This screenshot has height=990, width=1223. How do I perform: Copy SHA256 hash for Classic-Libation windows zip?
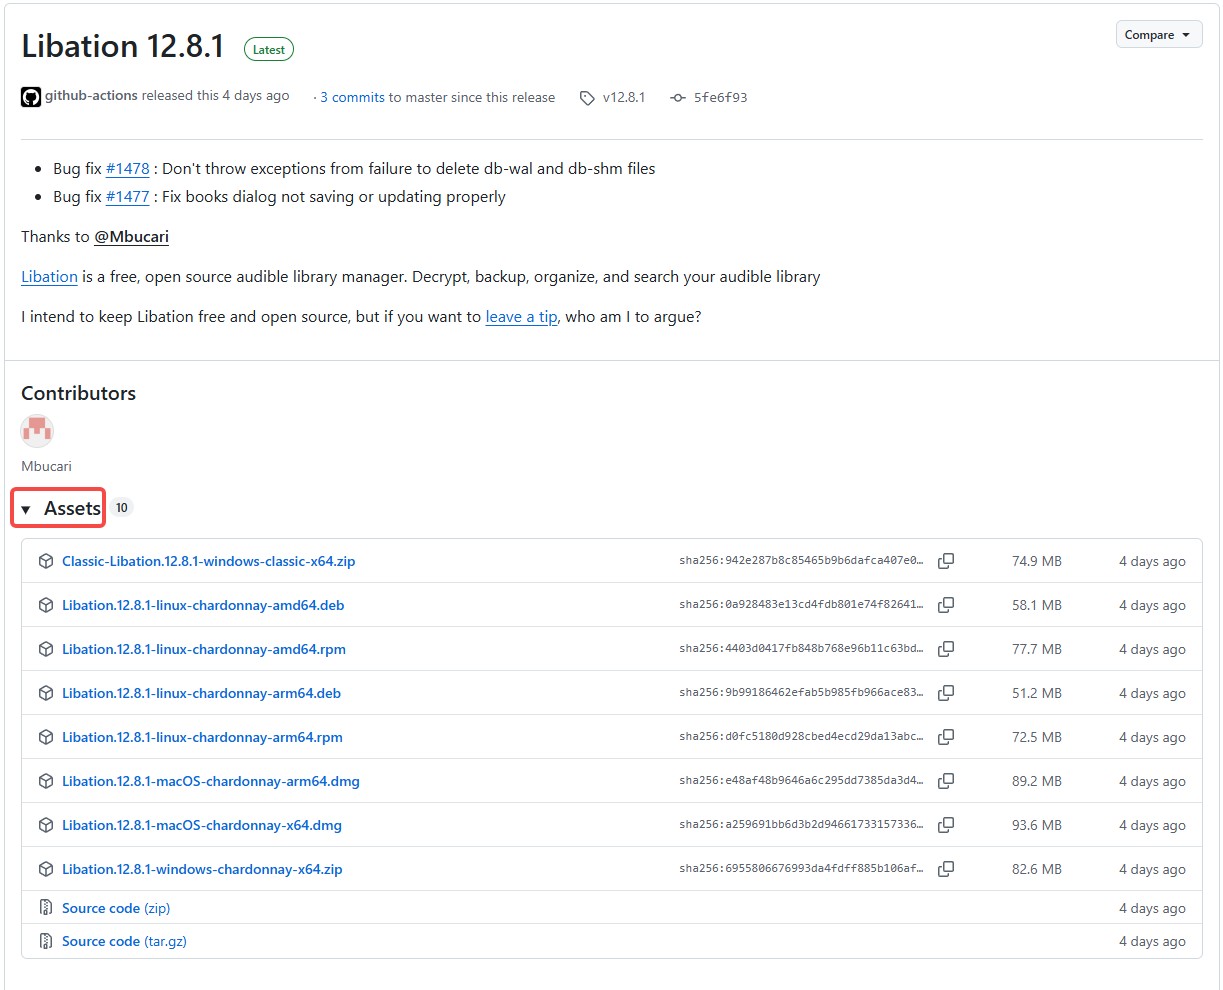945,561
